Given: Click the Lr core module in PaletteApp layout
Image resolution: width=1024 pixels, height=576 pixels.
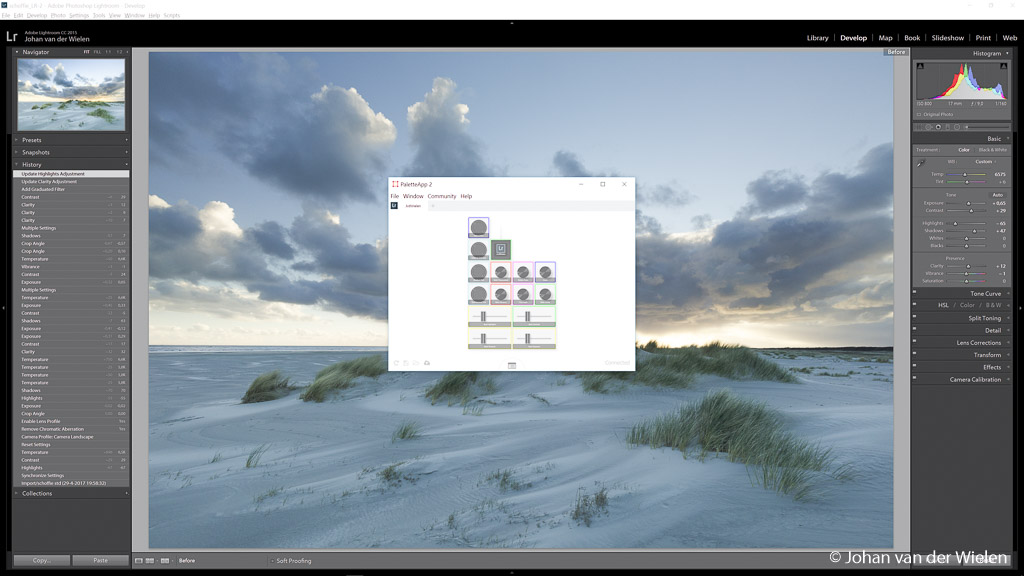Looking at the screenshot, I should (501, 249).
